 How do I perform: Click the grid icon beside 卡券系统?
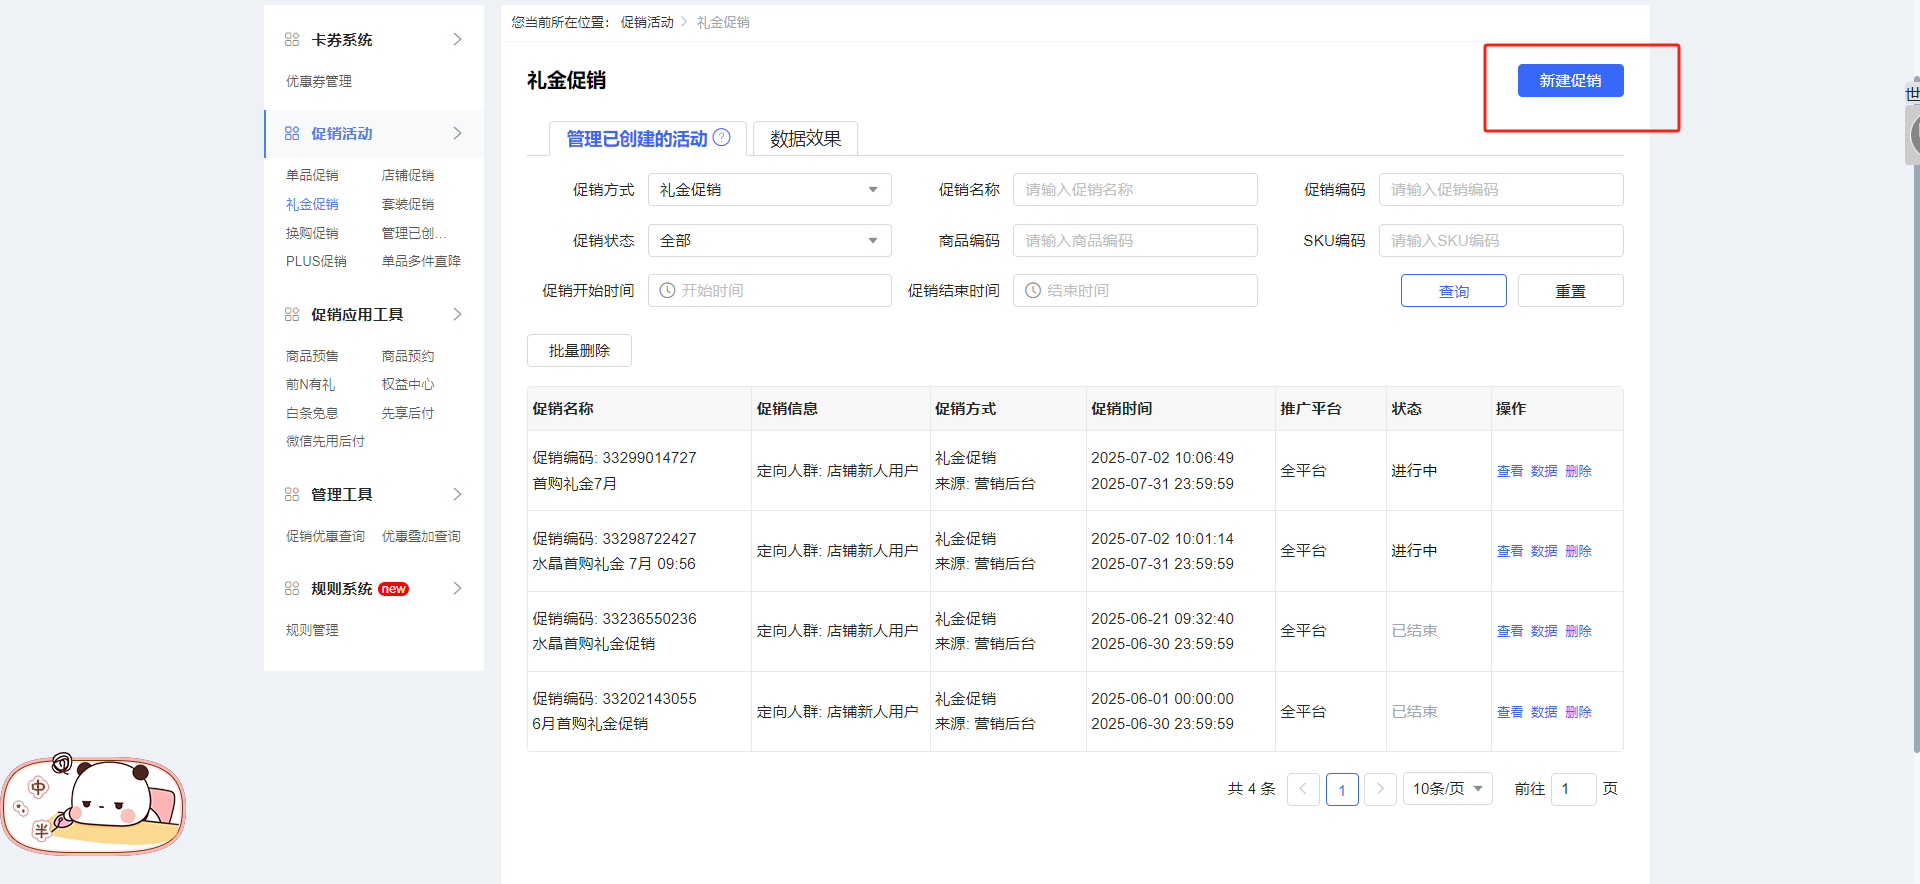tap(292, 40)
